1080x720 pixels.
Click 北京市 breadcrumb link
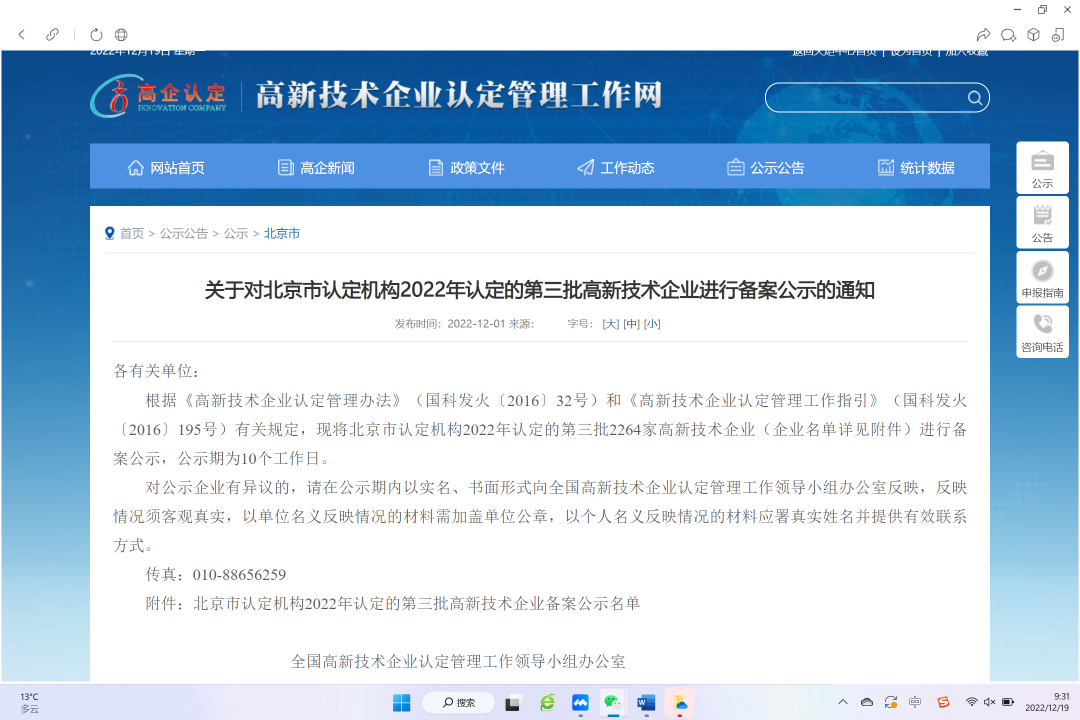point(282,233)
